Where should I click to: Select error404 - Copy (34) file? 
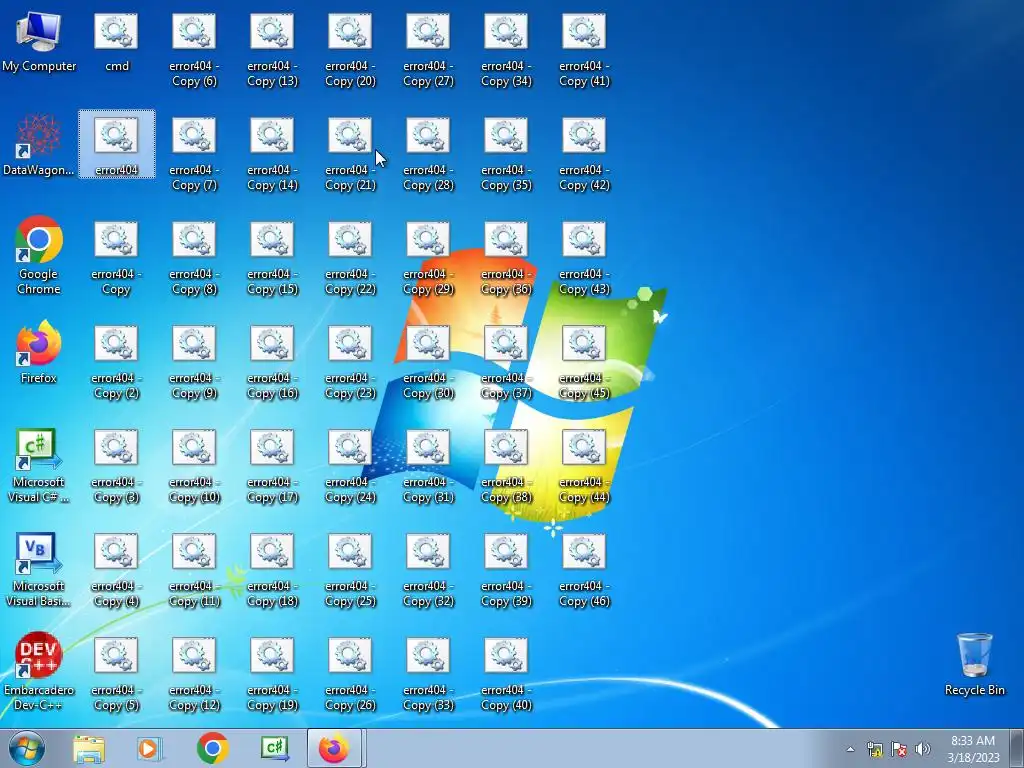[506, 51]
